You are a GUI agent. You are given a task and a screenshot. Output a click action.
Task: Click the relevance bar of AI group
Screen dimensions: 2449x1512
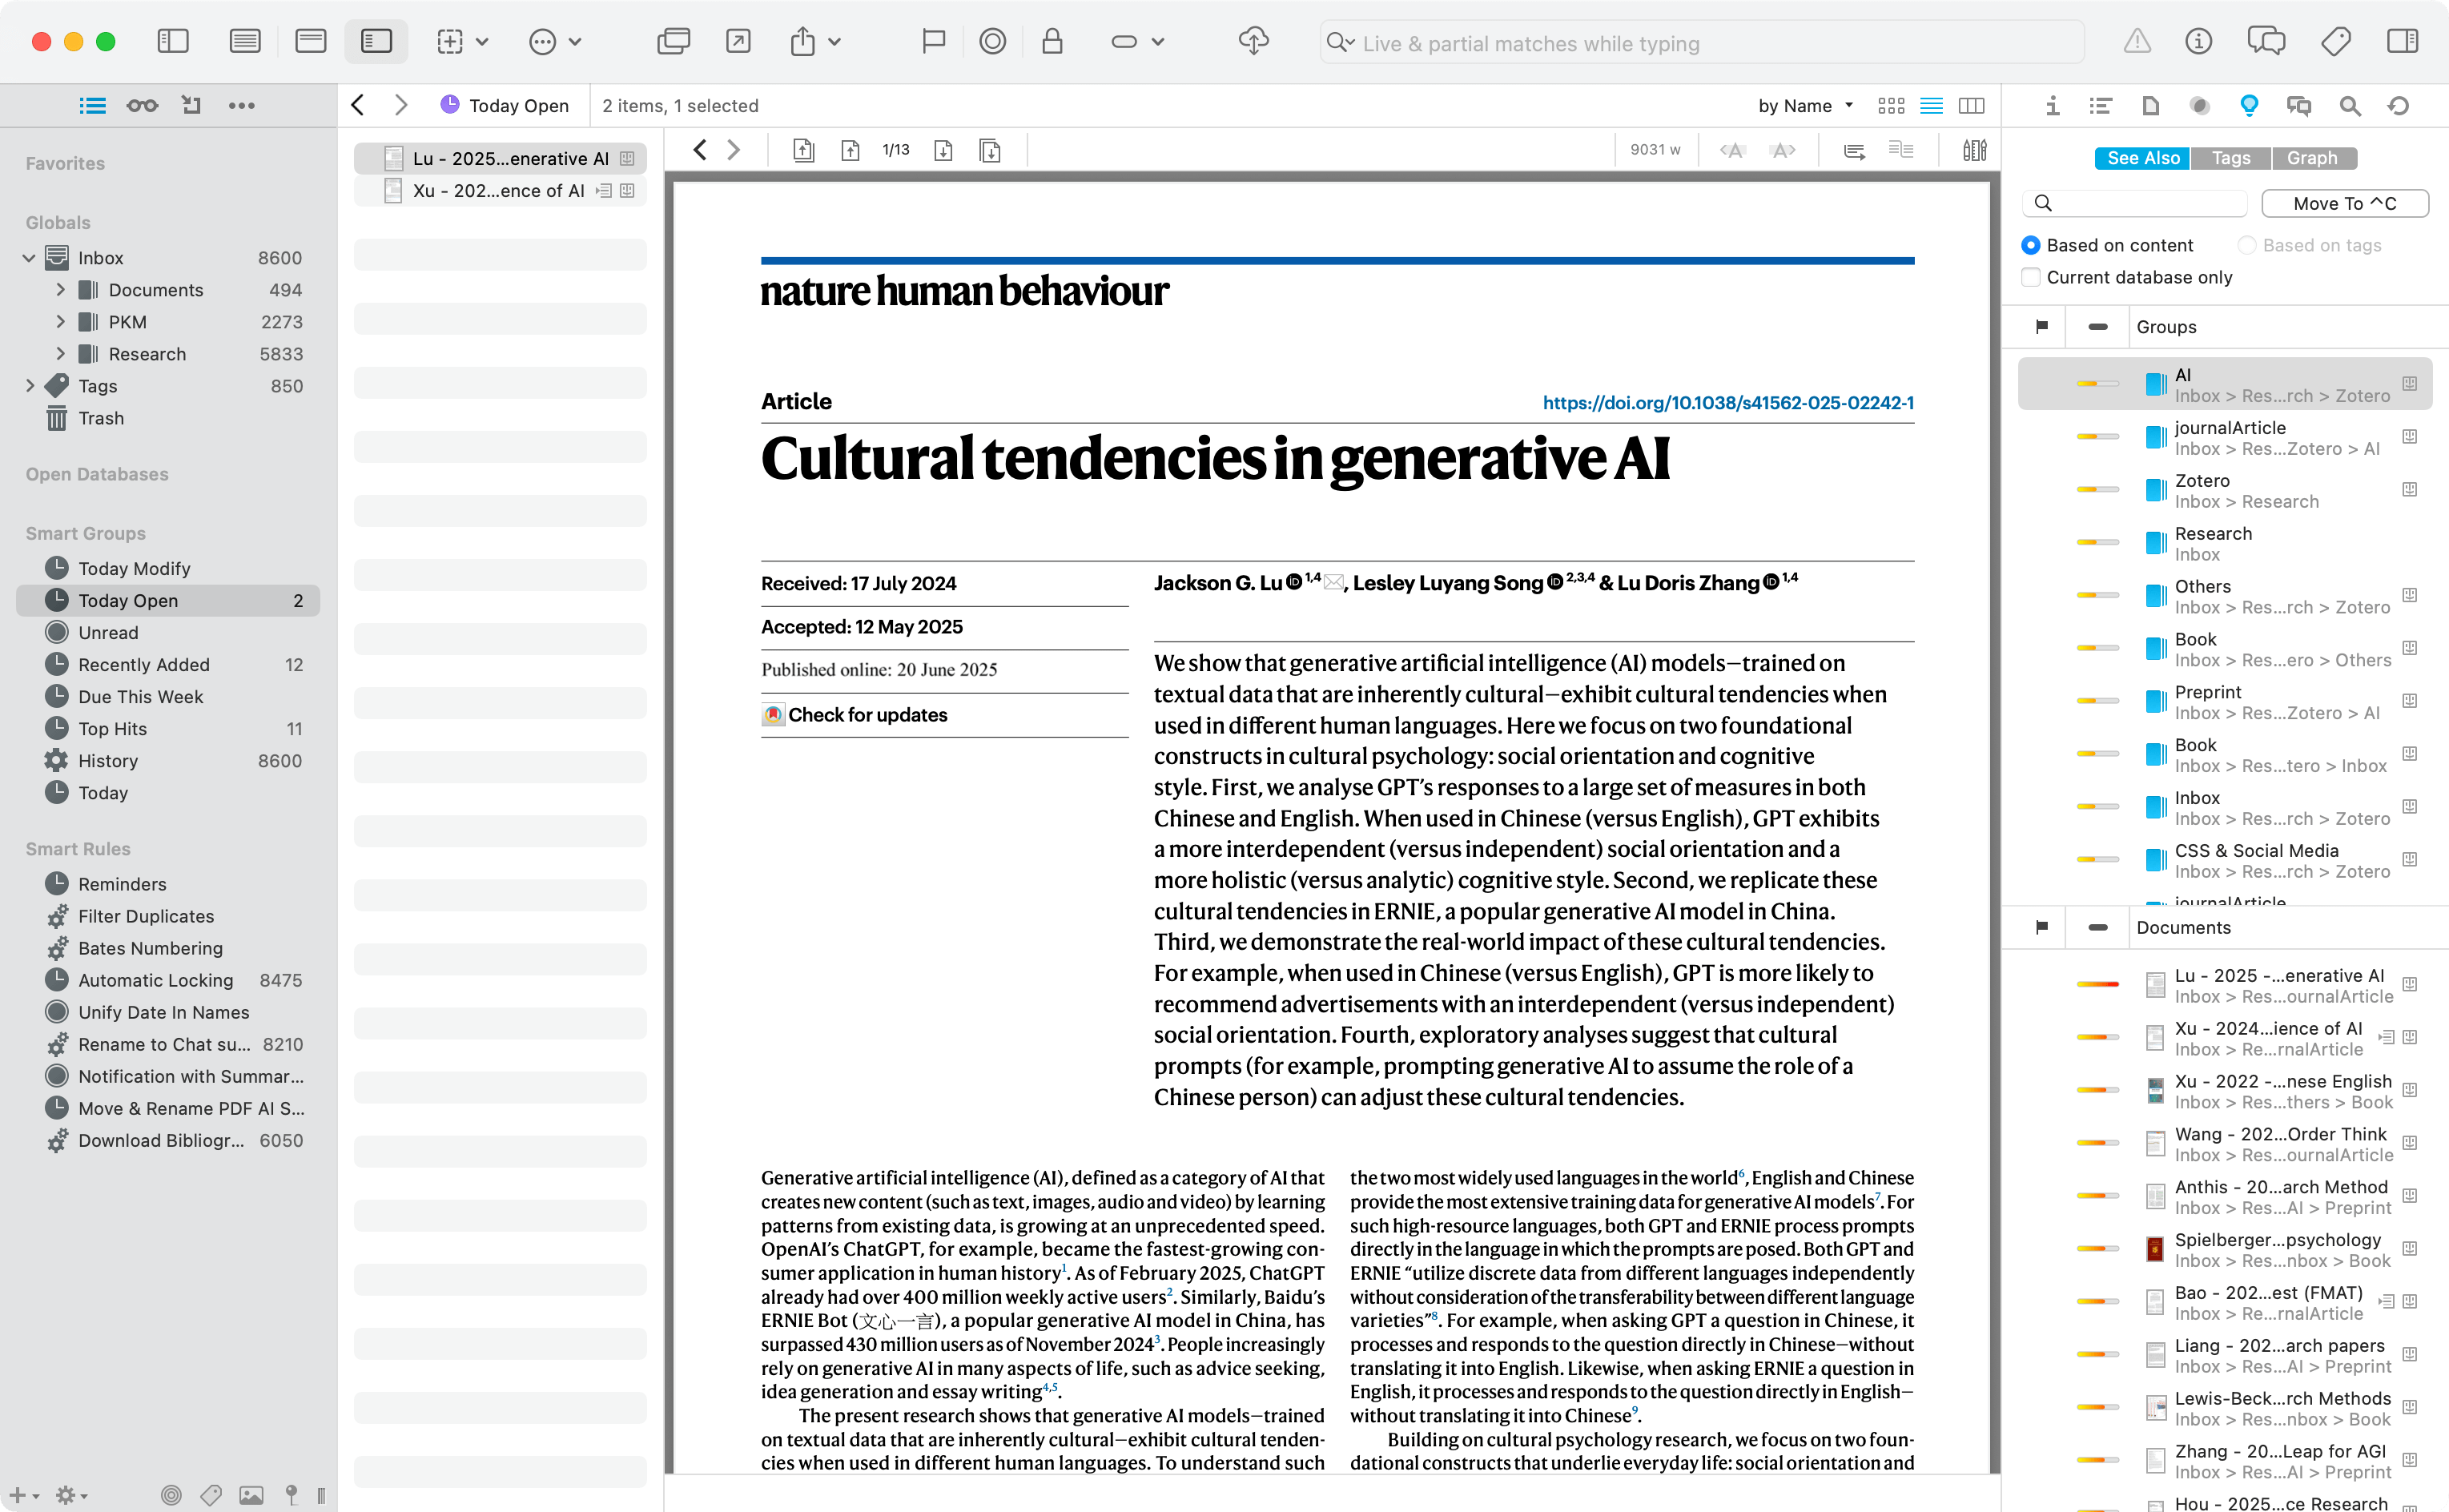[x=2097, y=384]
